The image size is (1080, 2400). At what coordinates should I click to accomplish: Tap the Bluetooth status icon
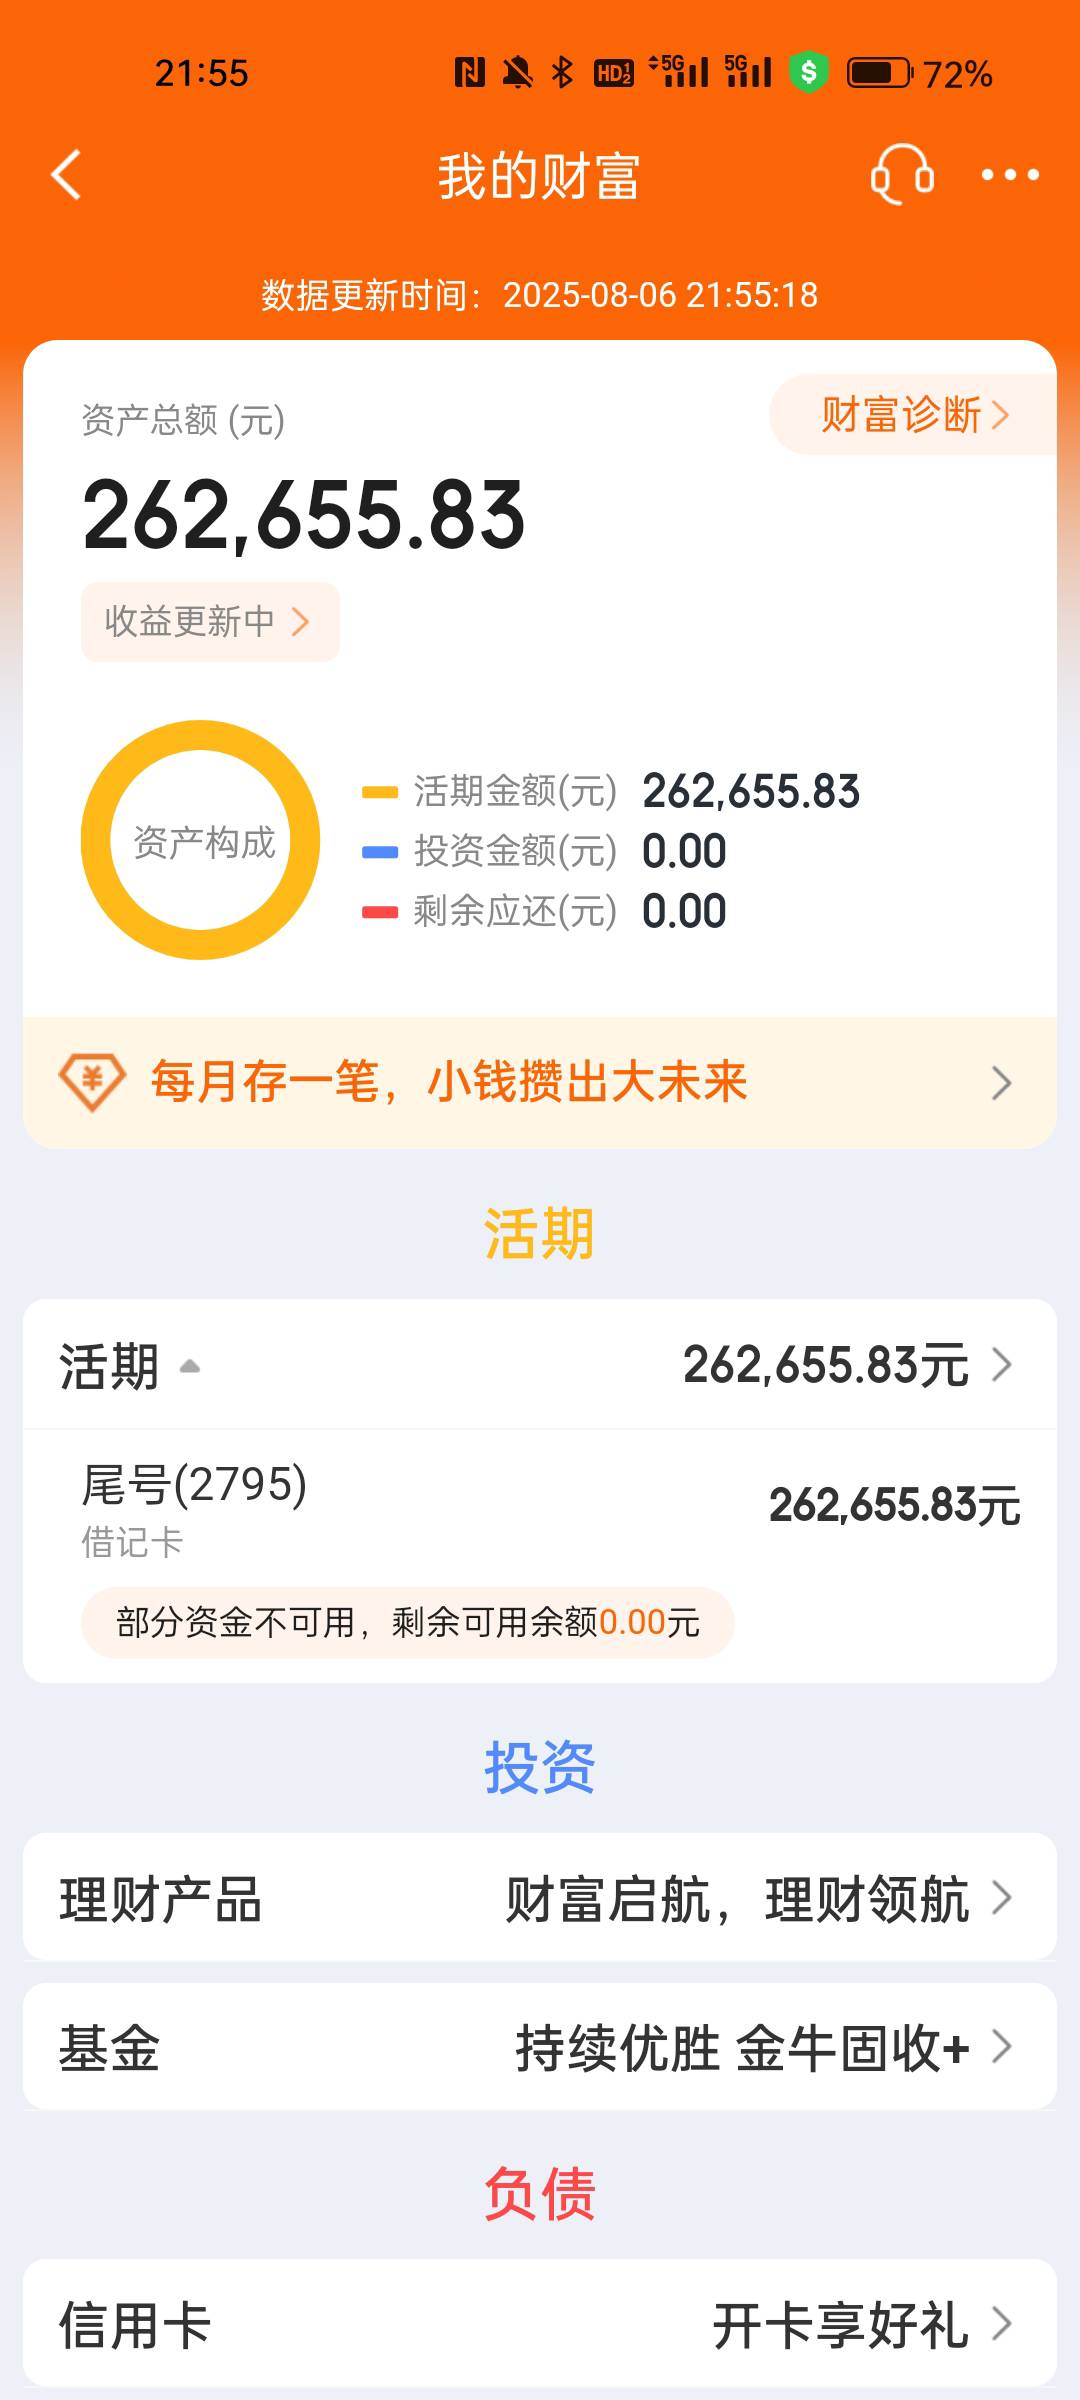(x=563, y=72)
